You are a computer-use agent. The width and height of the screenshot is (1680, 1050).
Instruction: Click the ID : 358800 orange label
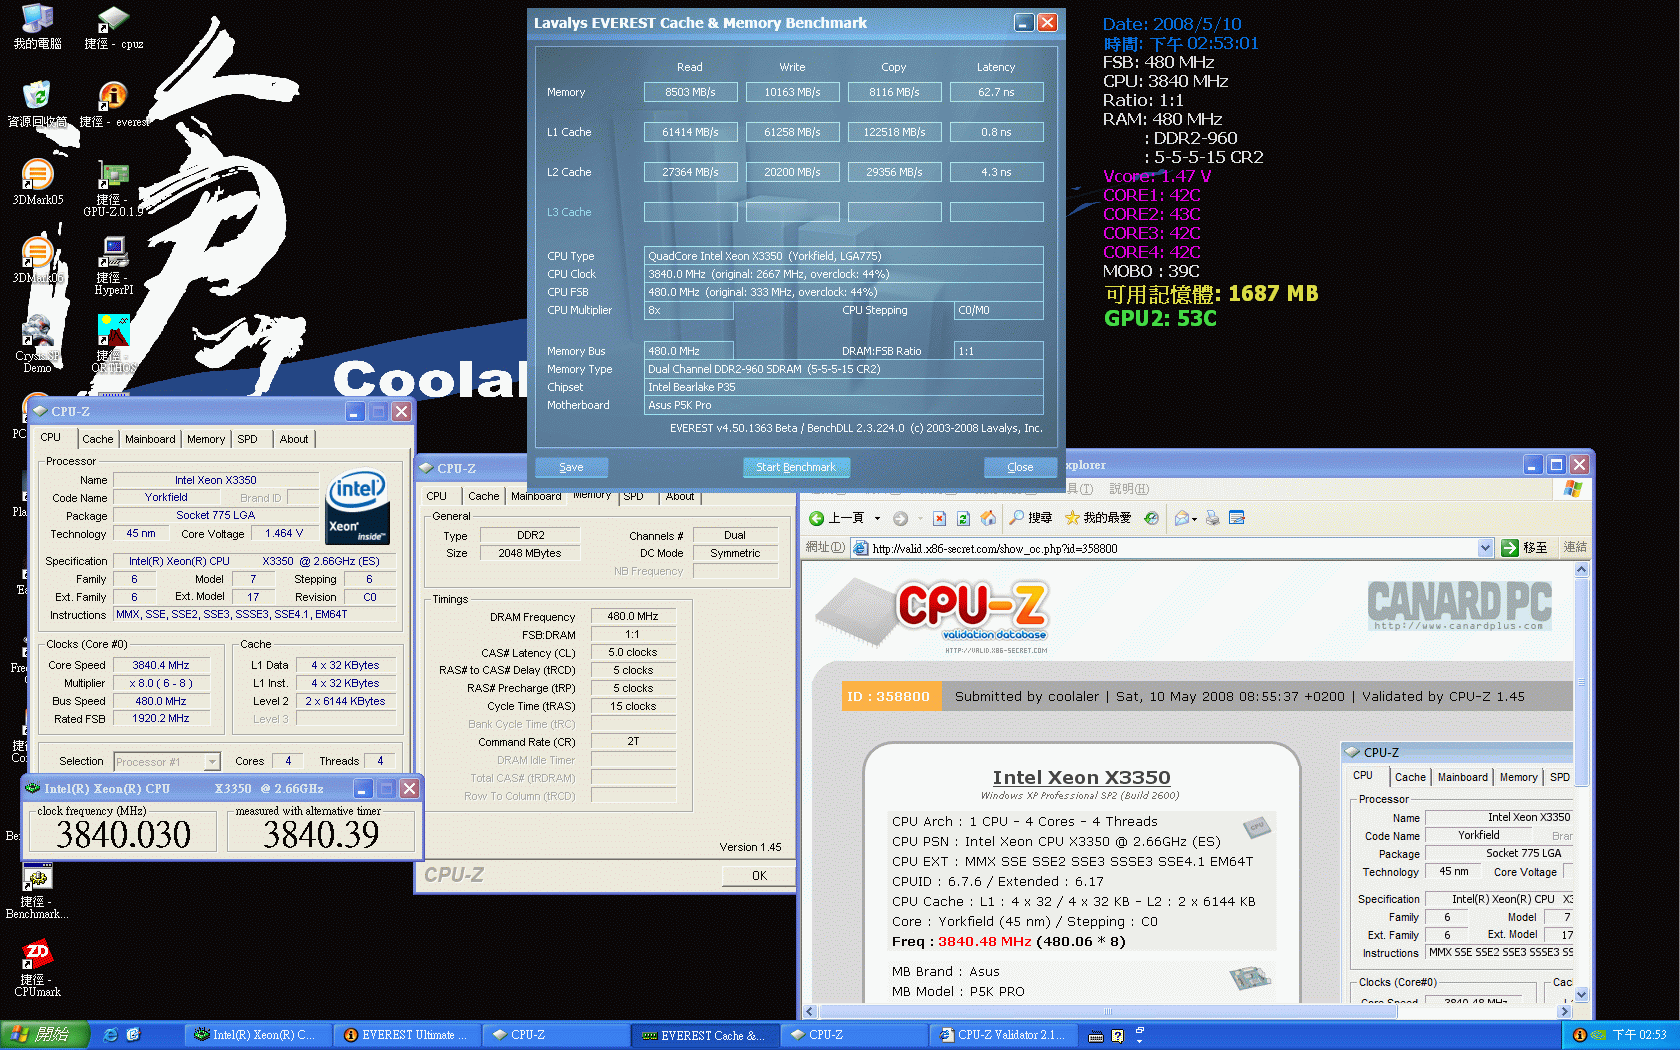point(889,696)
